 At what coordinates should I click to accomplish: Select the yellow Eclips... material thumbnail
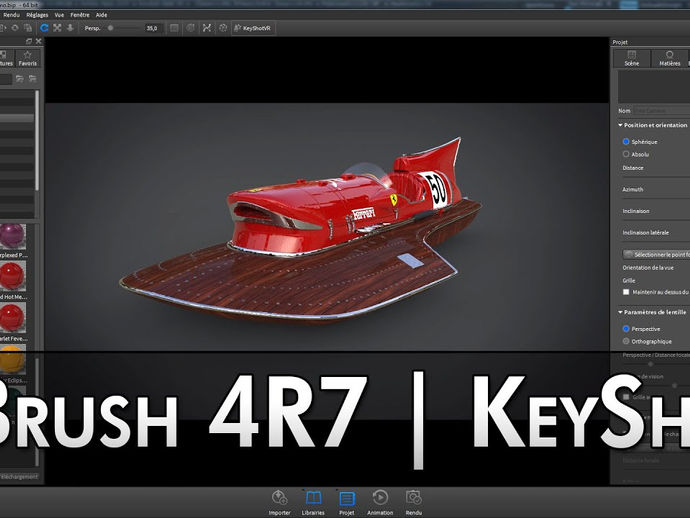12,360
